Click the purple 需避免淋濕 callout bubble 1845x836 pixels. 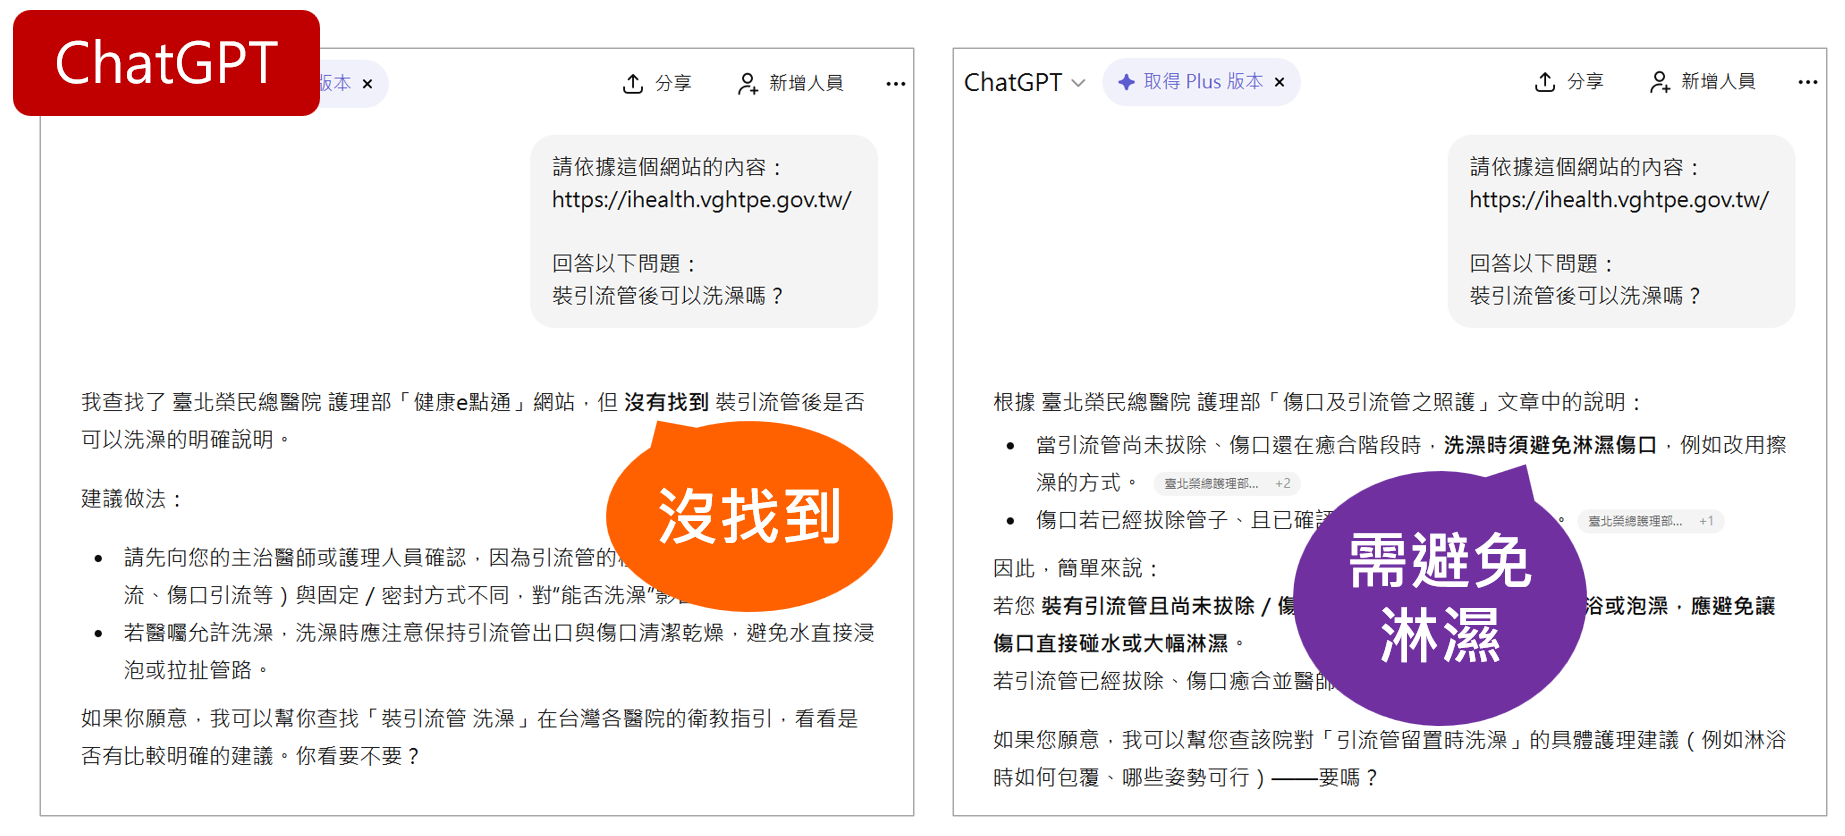point(1439,598)
